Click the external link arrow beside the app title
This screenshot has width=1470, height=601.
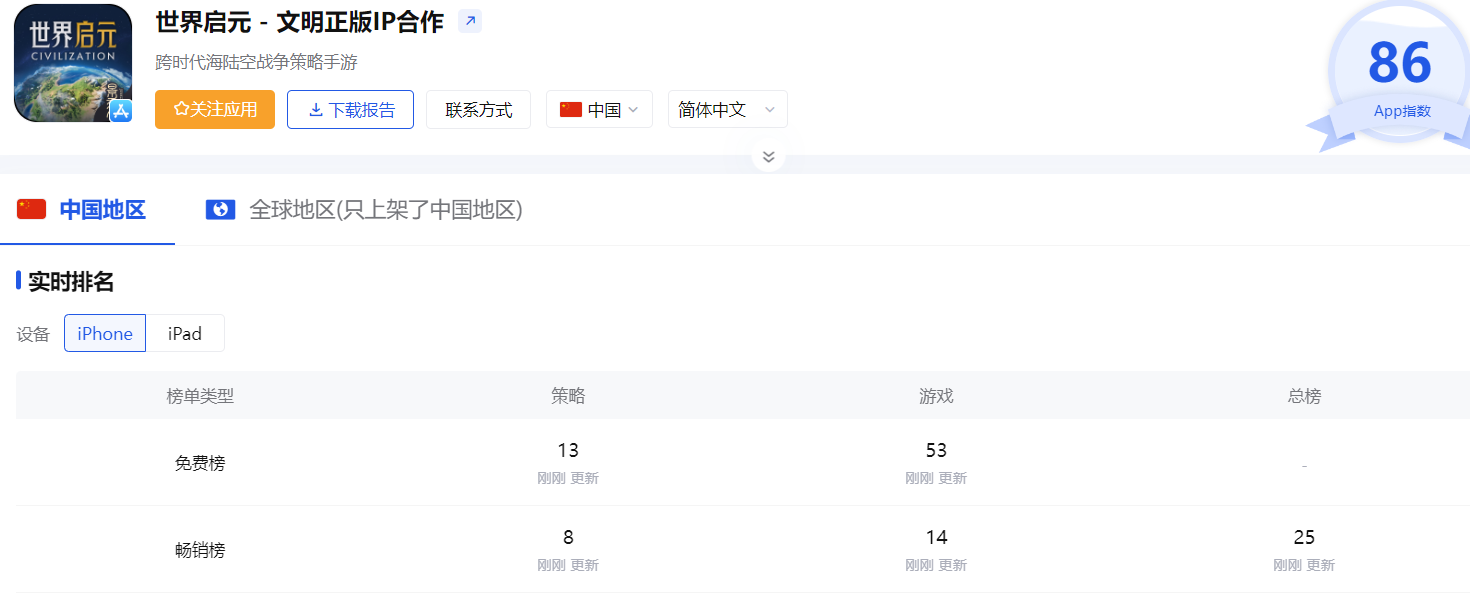[x=470, y=21]
